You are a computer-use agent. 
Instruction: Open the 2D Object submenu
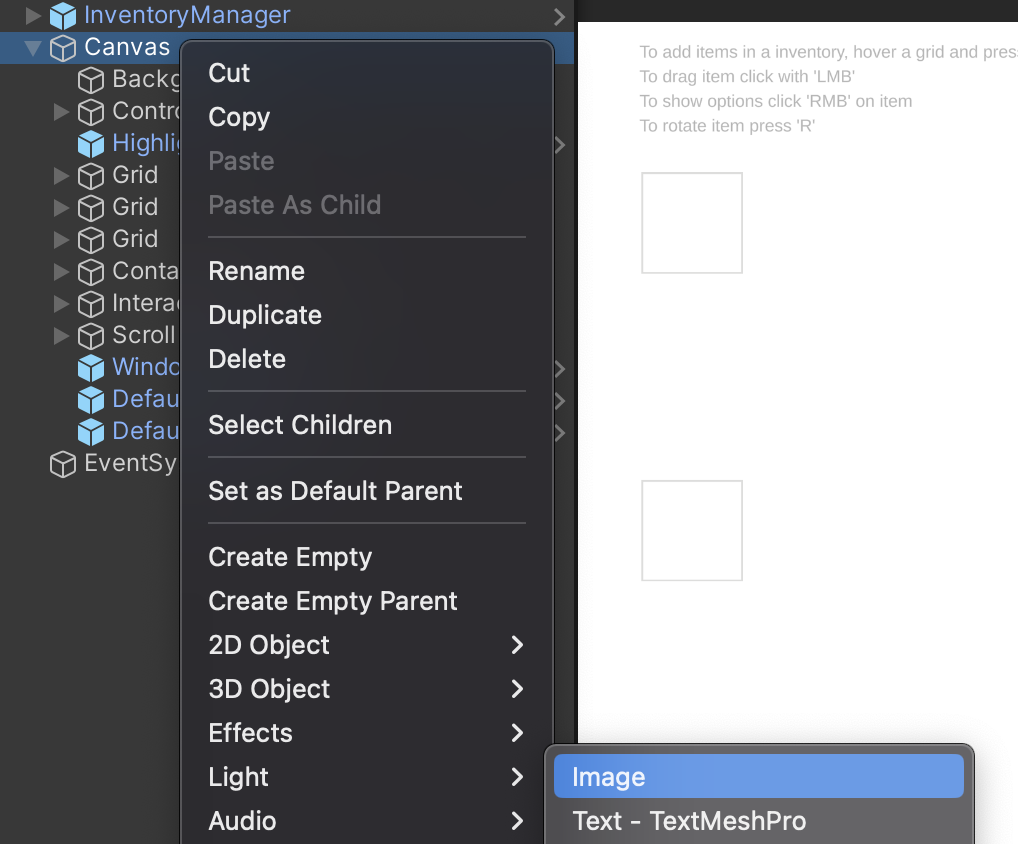366,645
